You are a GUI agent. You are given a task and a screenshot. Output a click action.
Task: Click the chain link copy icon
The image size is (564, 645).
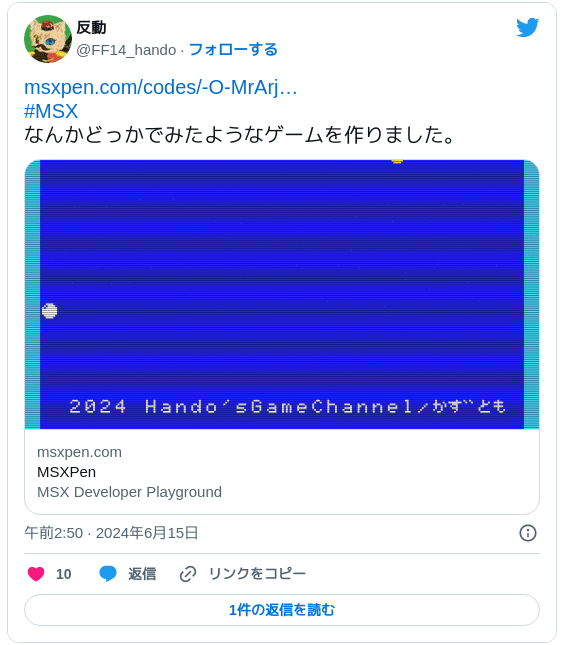pyautogui.click(x=188, y=574)
